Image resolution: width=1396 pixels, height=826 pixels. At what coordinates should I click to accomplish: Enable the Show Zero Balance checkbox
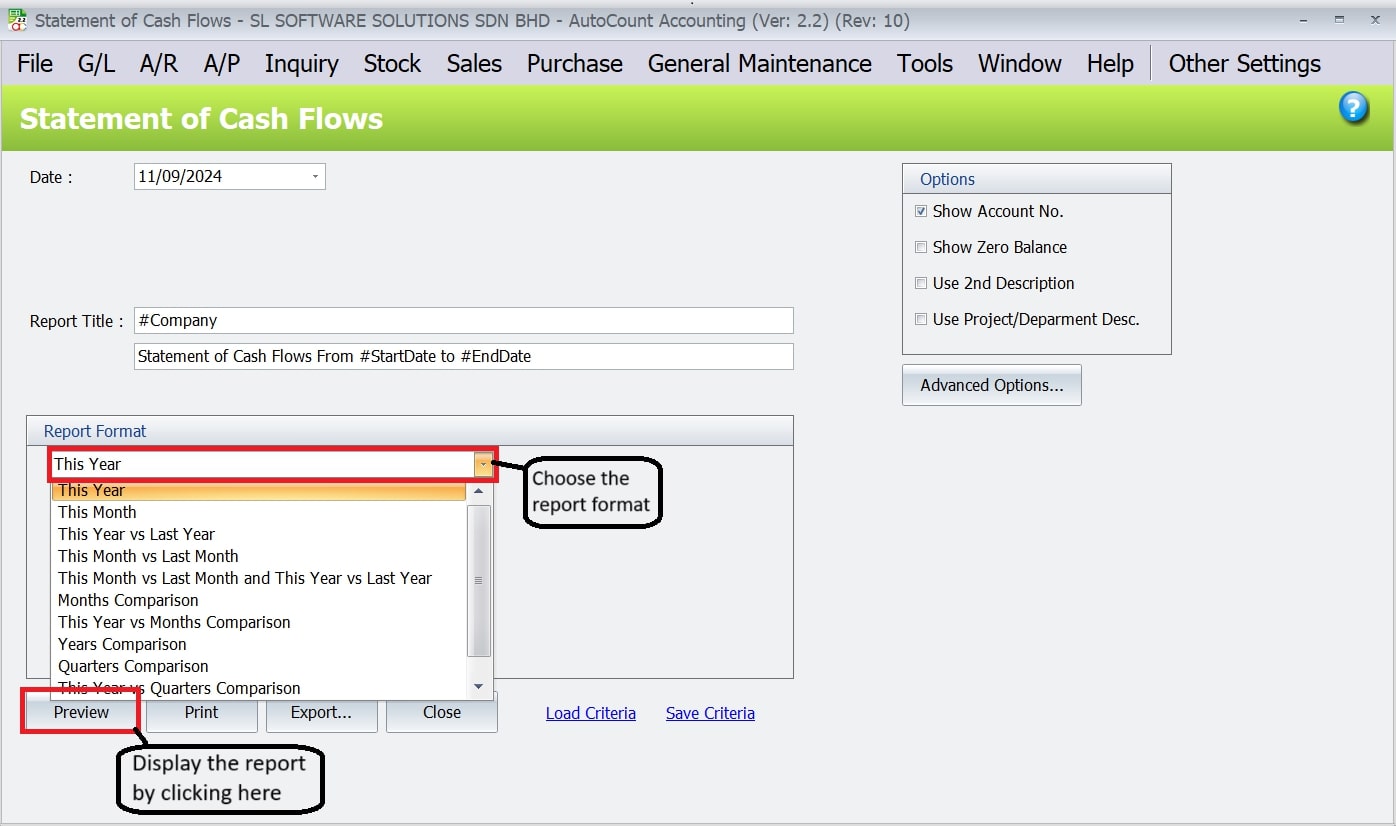[x=921, y=247]
